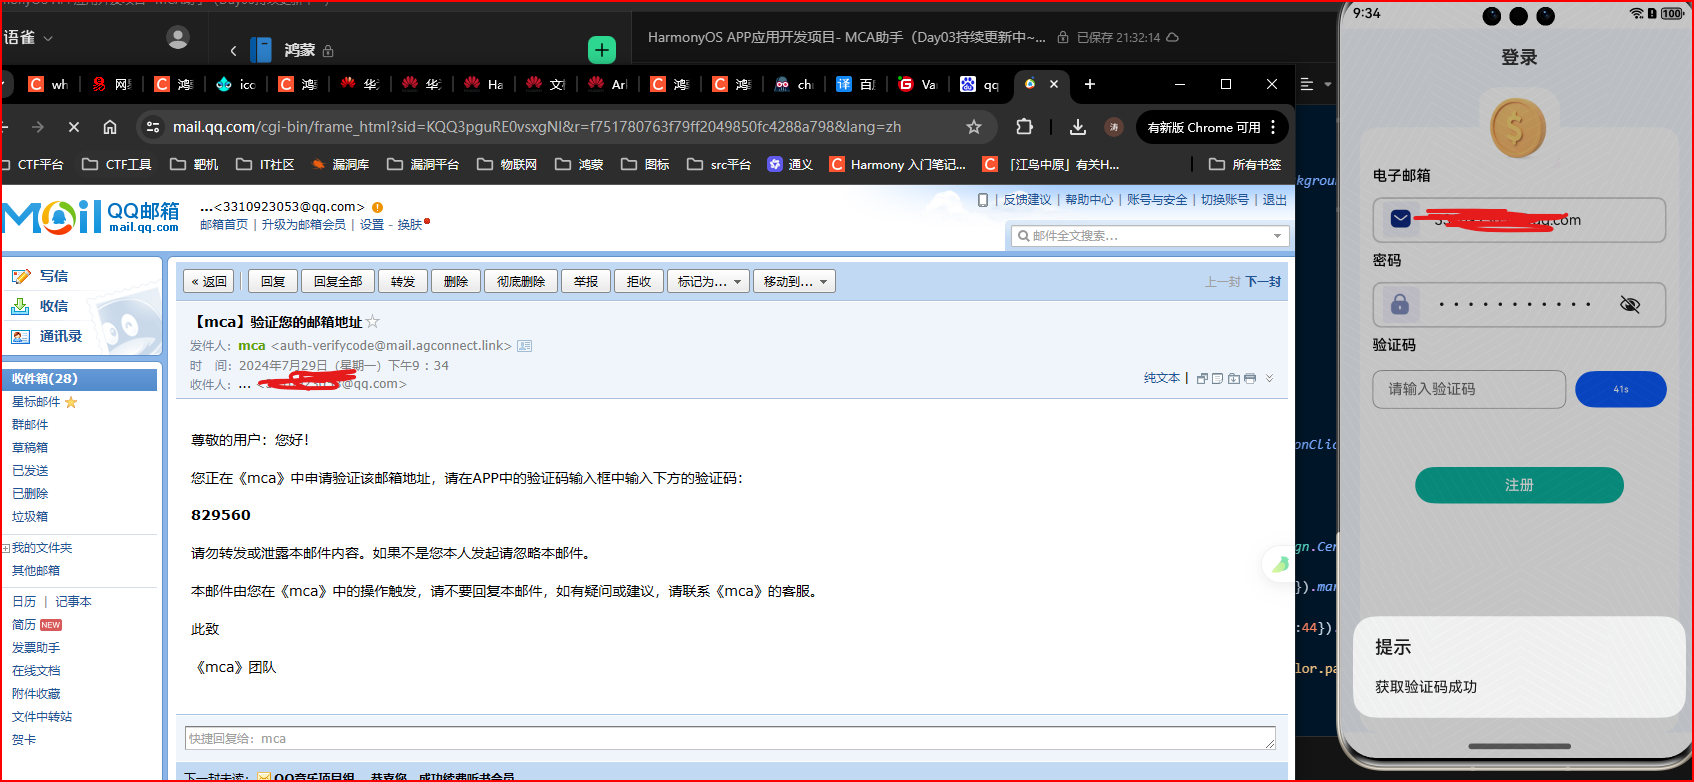Switch to the 网易 browser tab
This screenshot has width=1694, height=782.
pos(113,84)
